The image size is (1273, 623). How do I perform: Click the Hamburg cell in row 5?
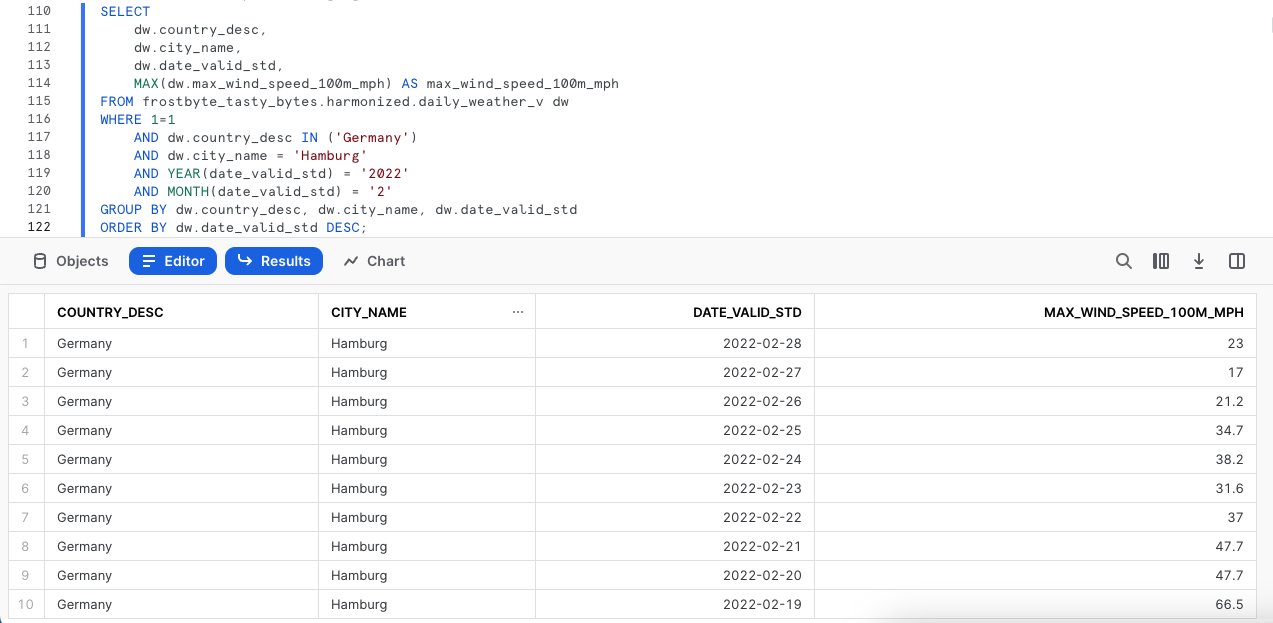[359, 459]
